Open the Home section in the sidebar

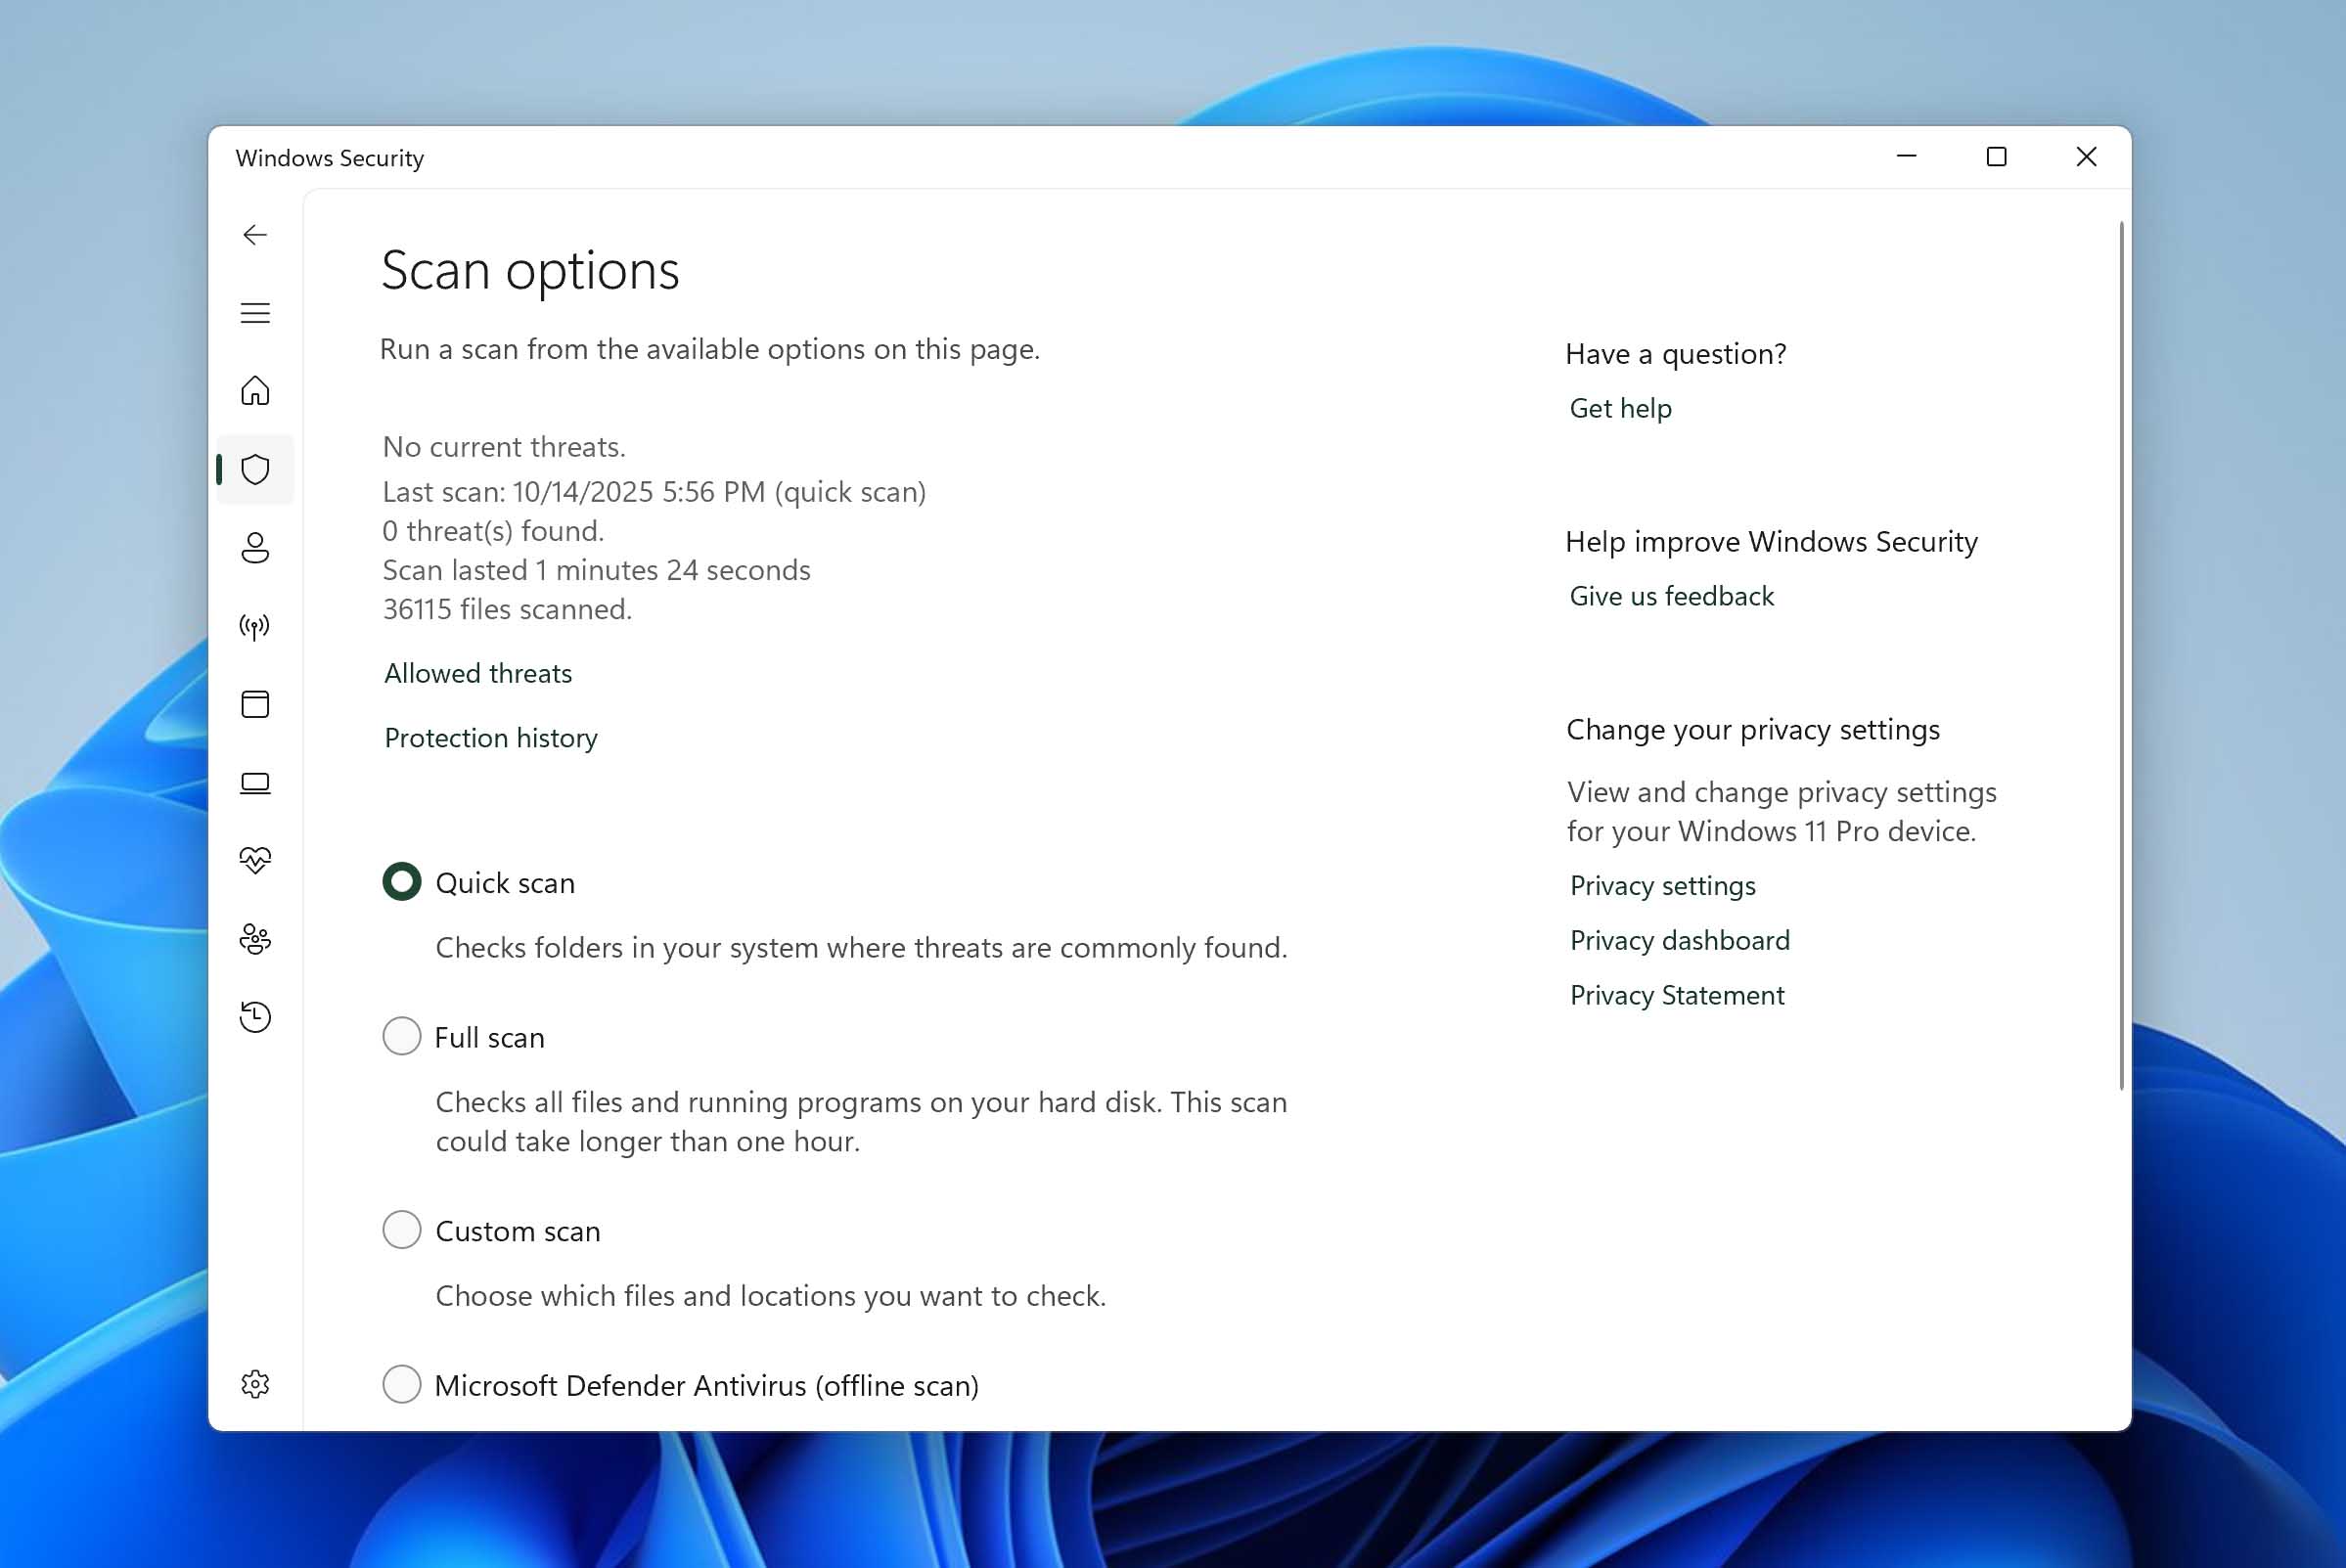[x=256, y=392]
